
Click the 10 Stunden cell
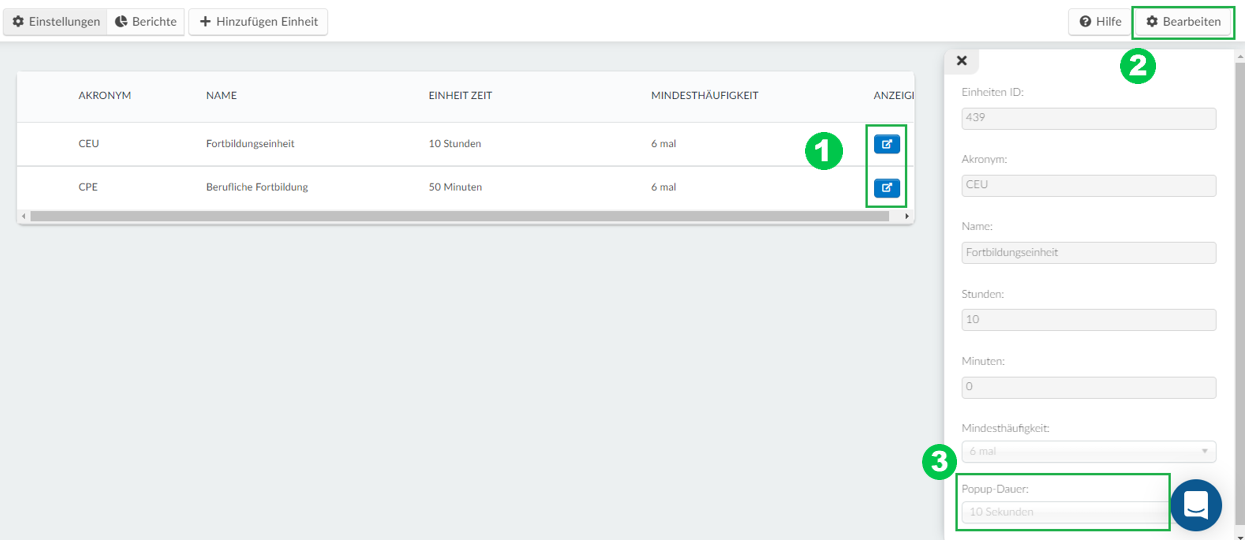(455, 144)
